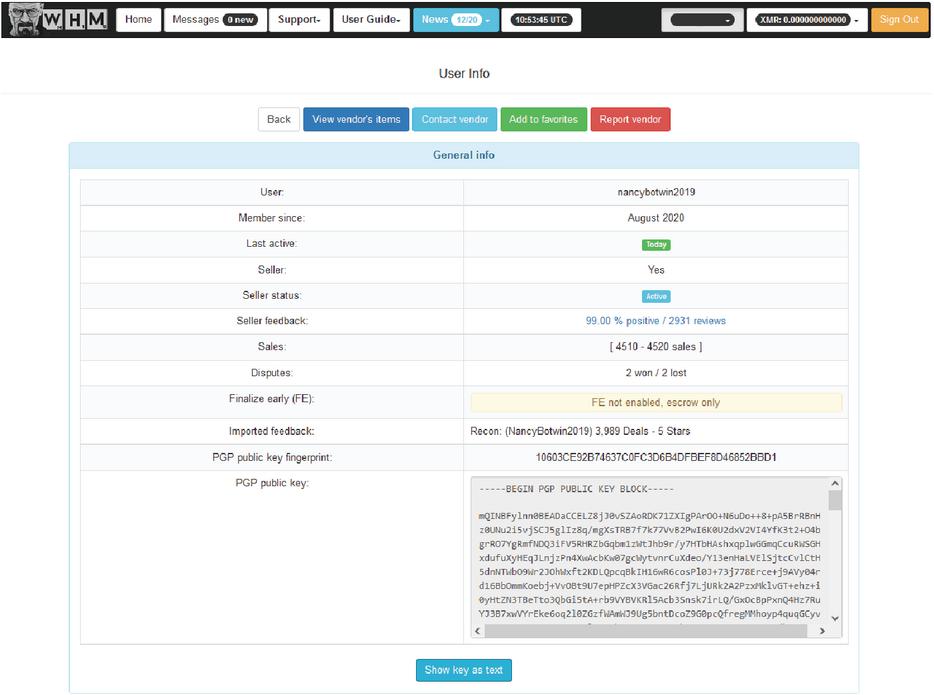Click the vertical scrollbar down arrow in PGP key box
The height and width of the screenshot is (695, 934).
[835, 618]
